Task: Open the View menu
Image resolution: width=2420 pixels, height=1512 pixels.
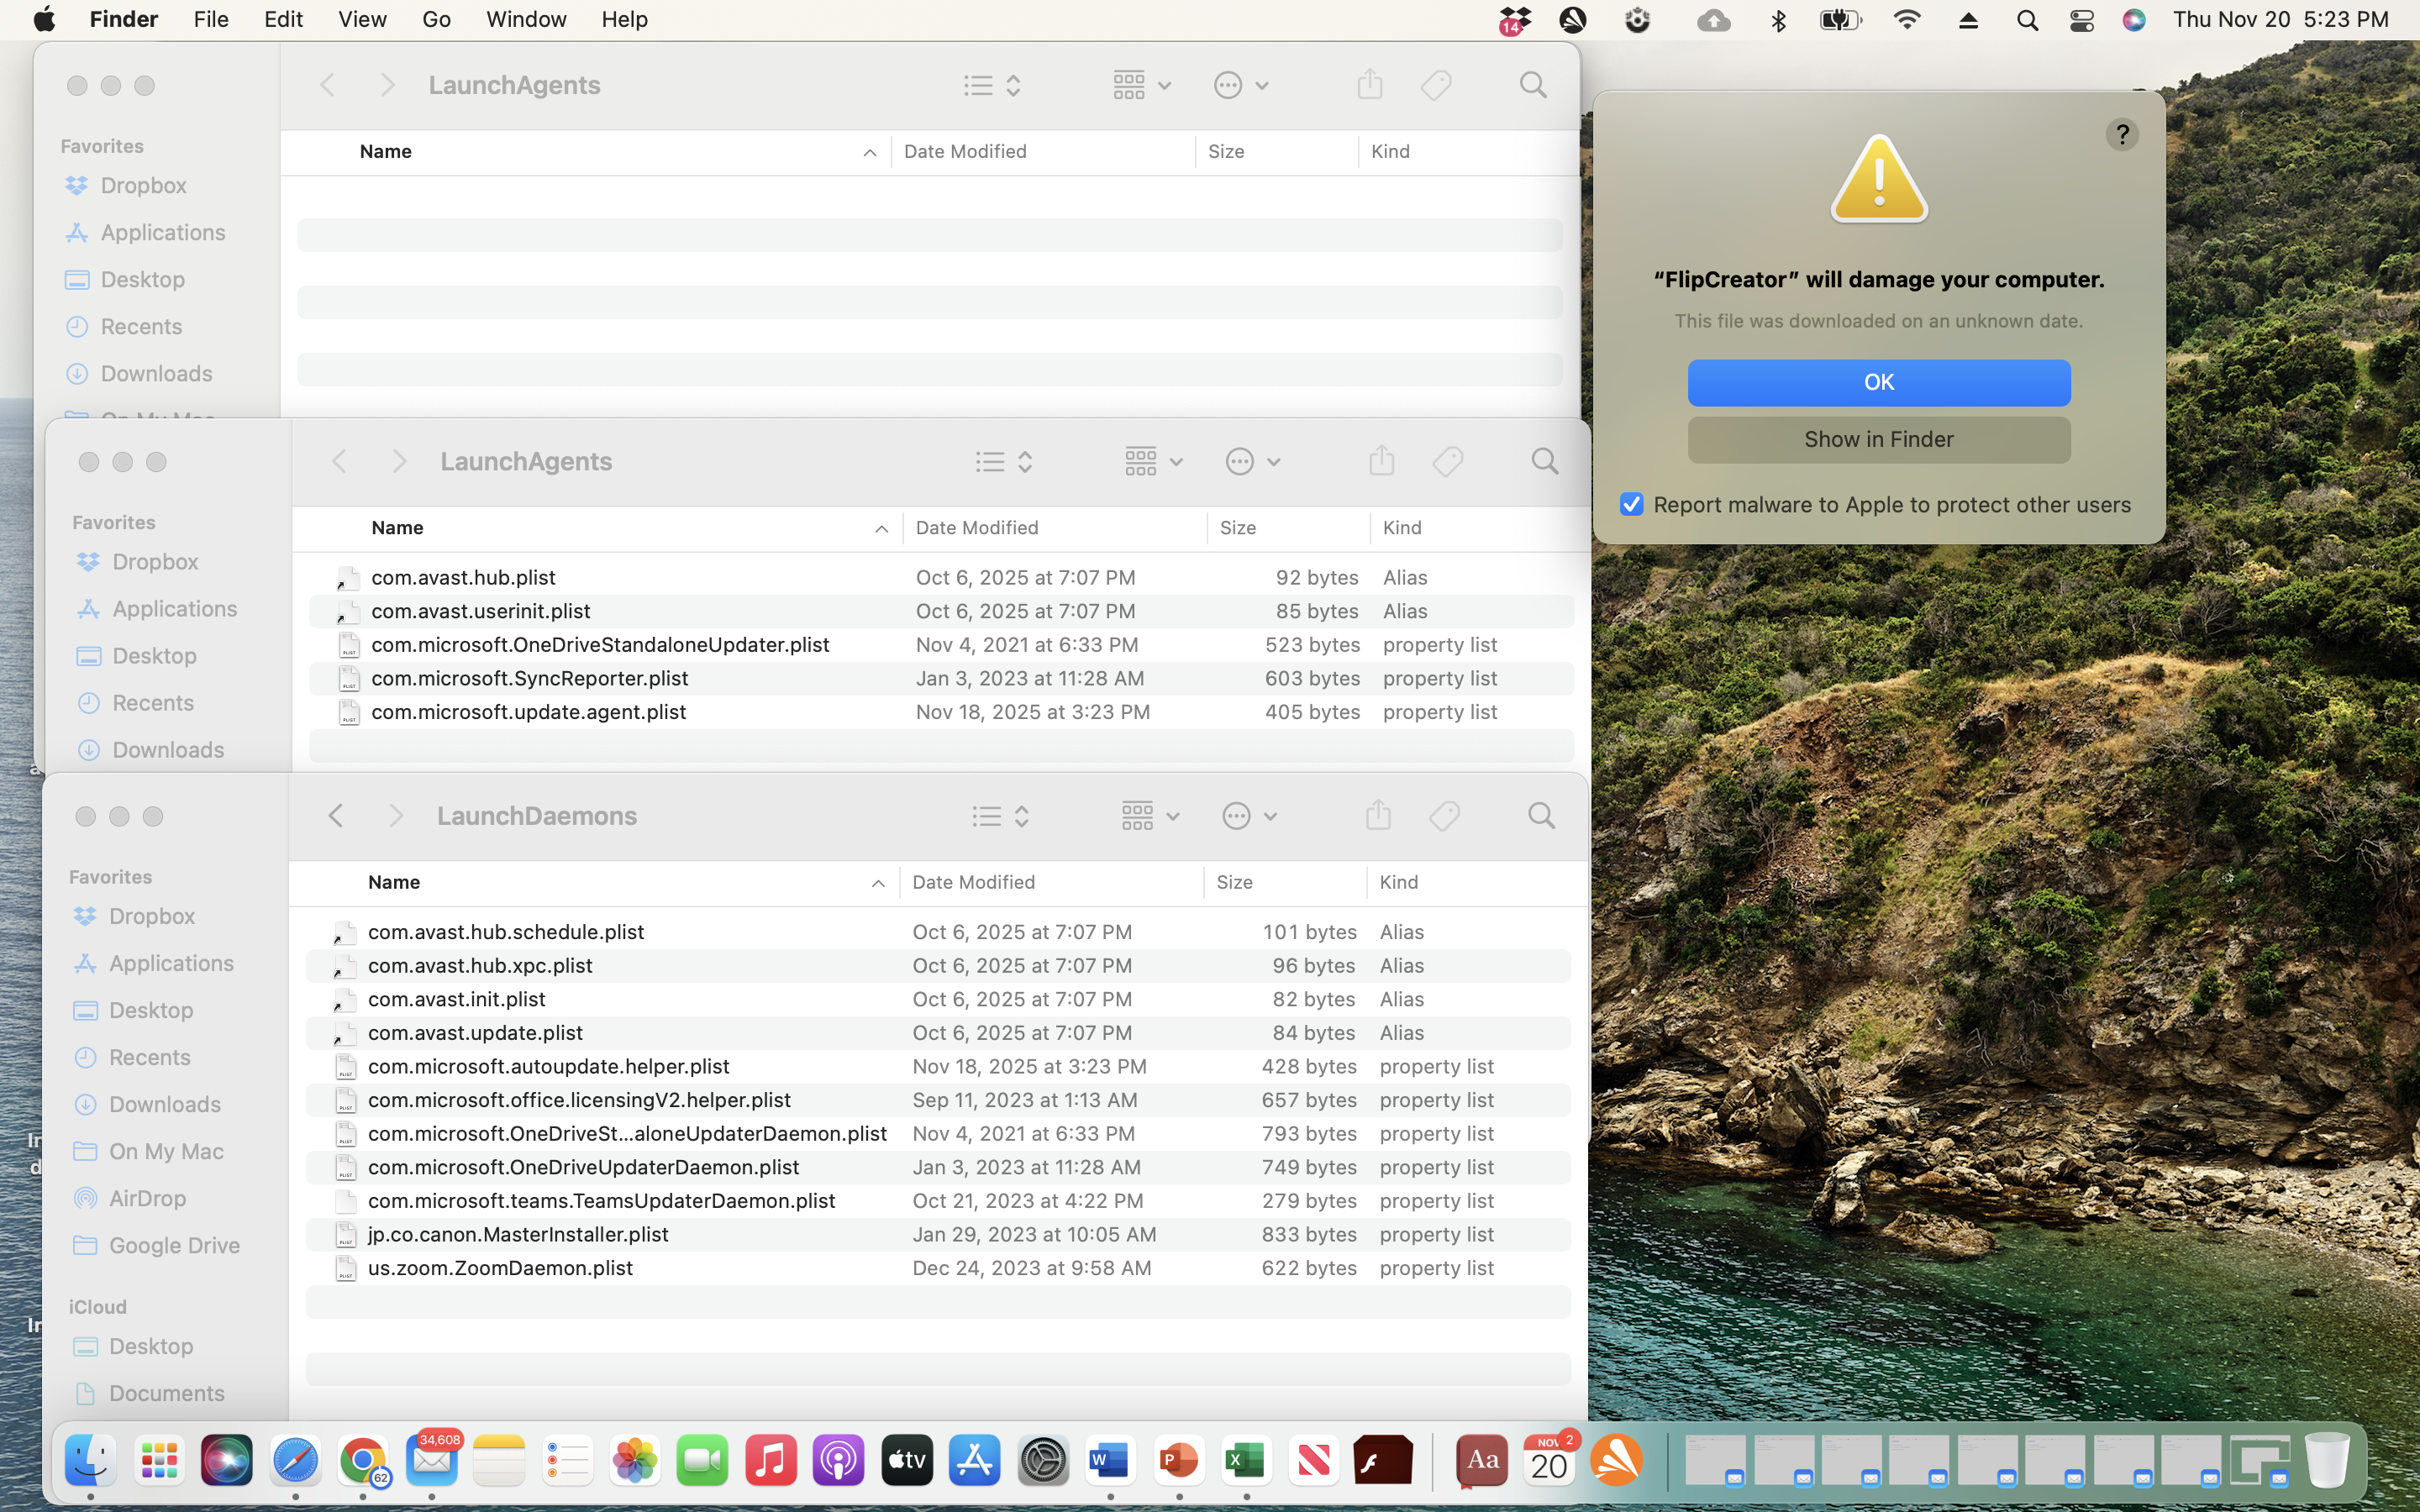Action: click(x=362, y=19)
